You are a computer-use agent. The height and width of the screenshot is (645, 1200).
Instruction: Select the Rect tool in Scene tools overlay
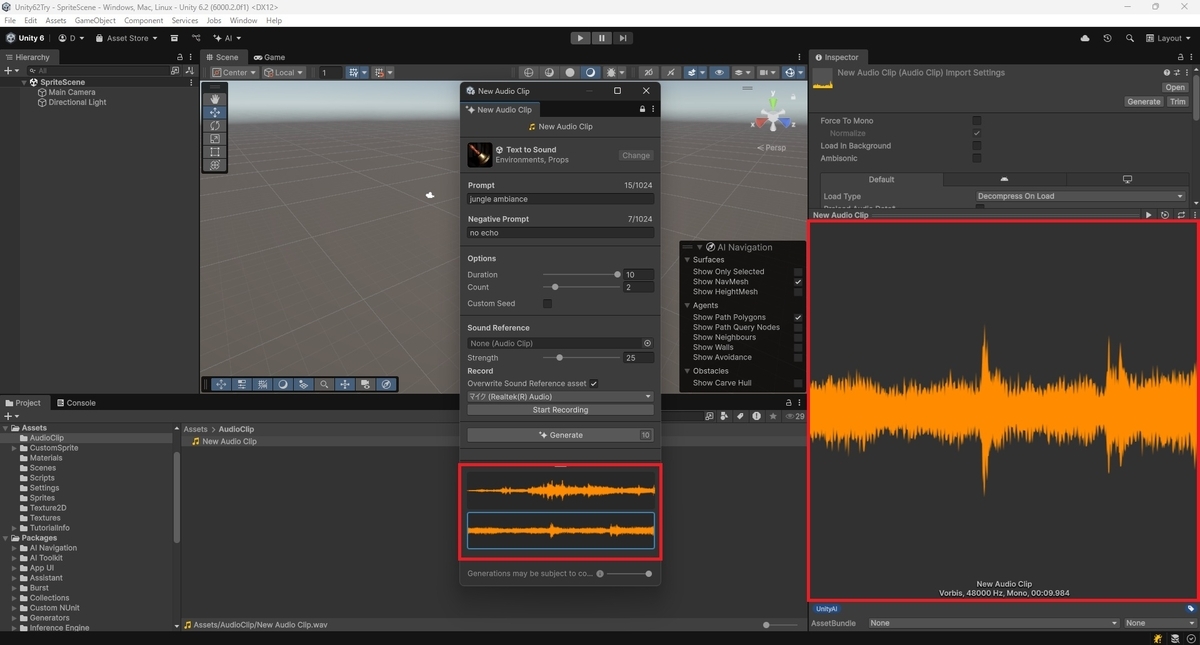(x=214, y=152)
